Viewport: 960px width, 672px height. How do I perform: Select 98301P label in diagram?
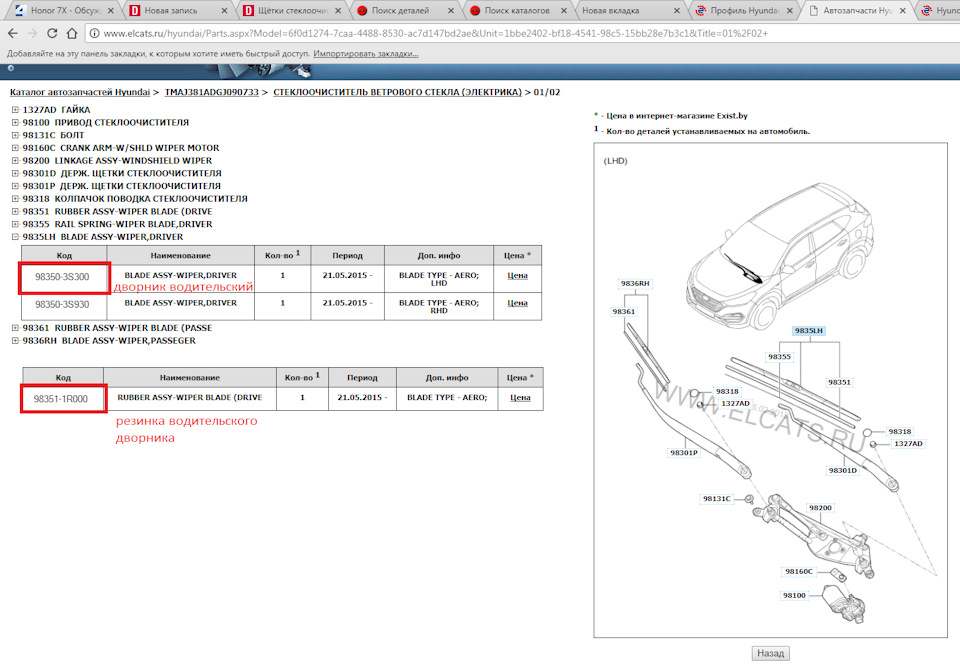coord(683,452)
